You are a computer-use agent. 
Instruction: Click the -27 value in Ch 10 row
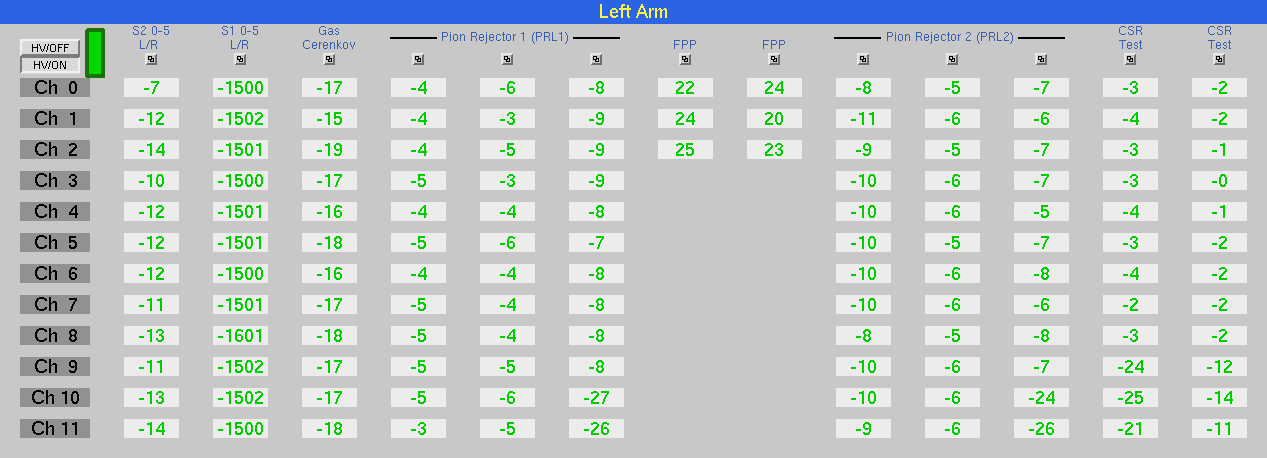[596, 398]
